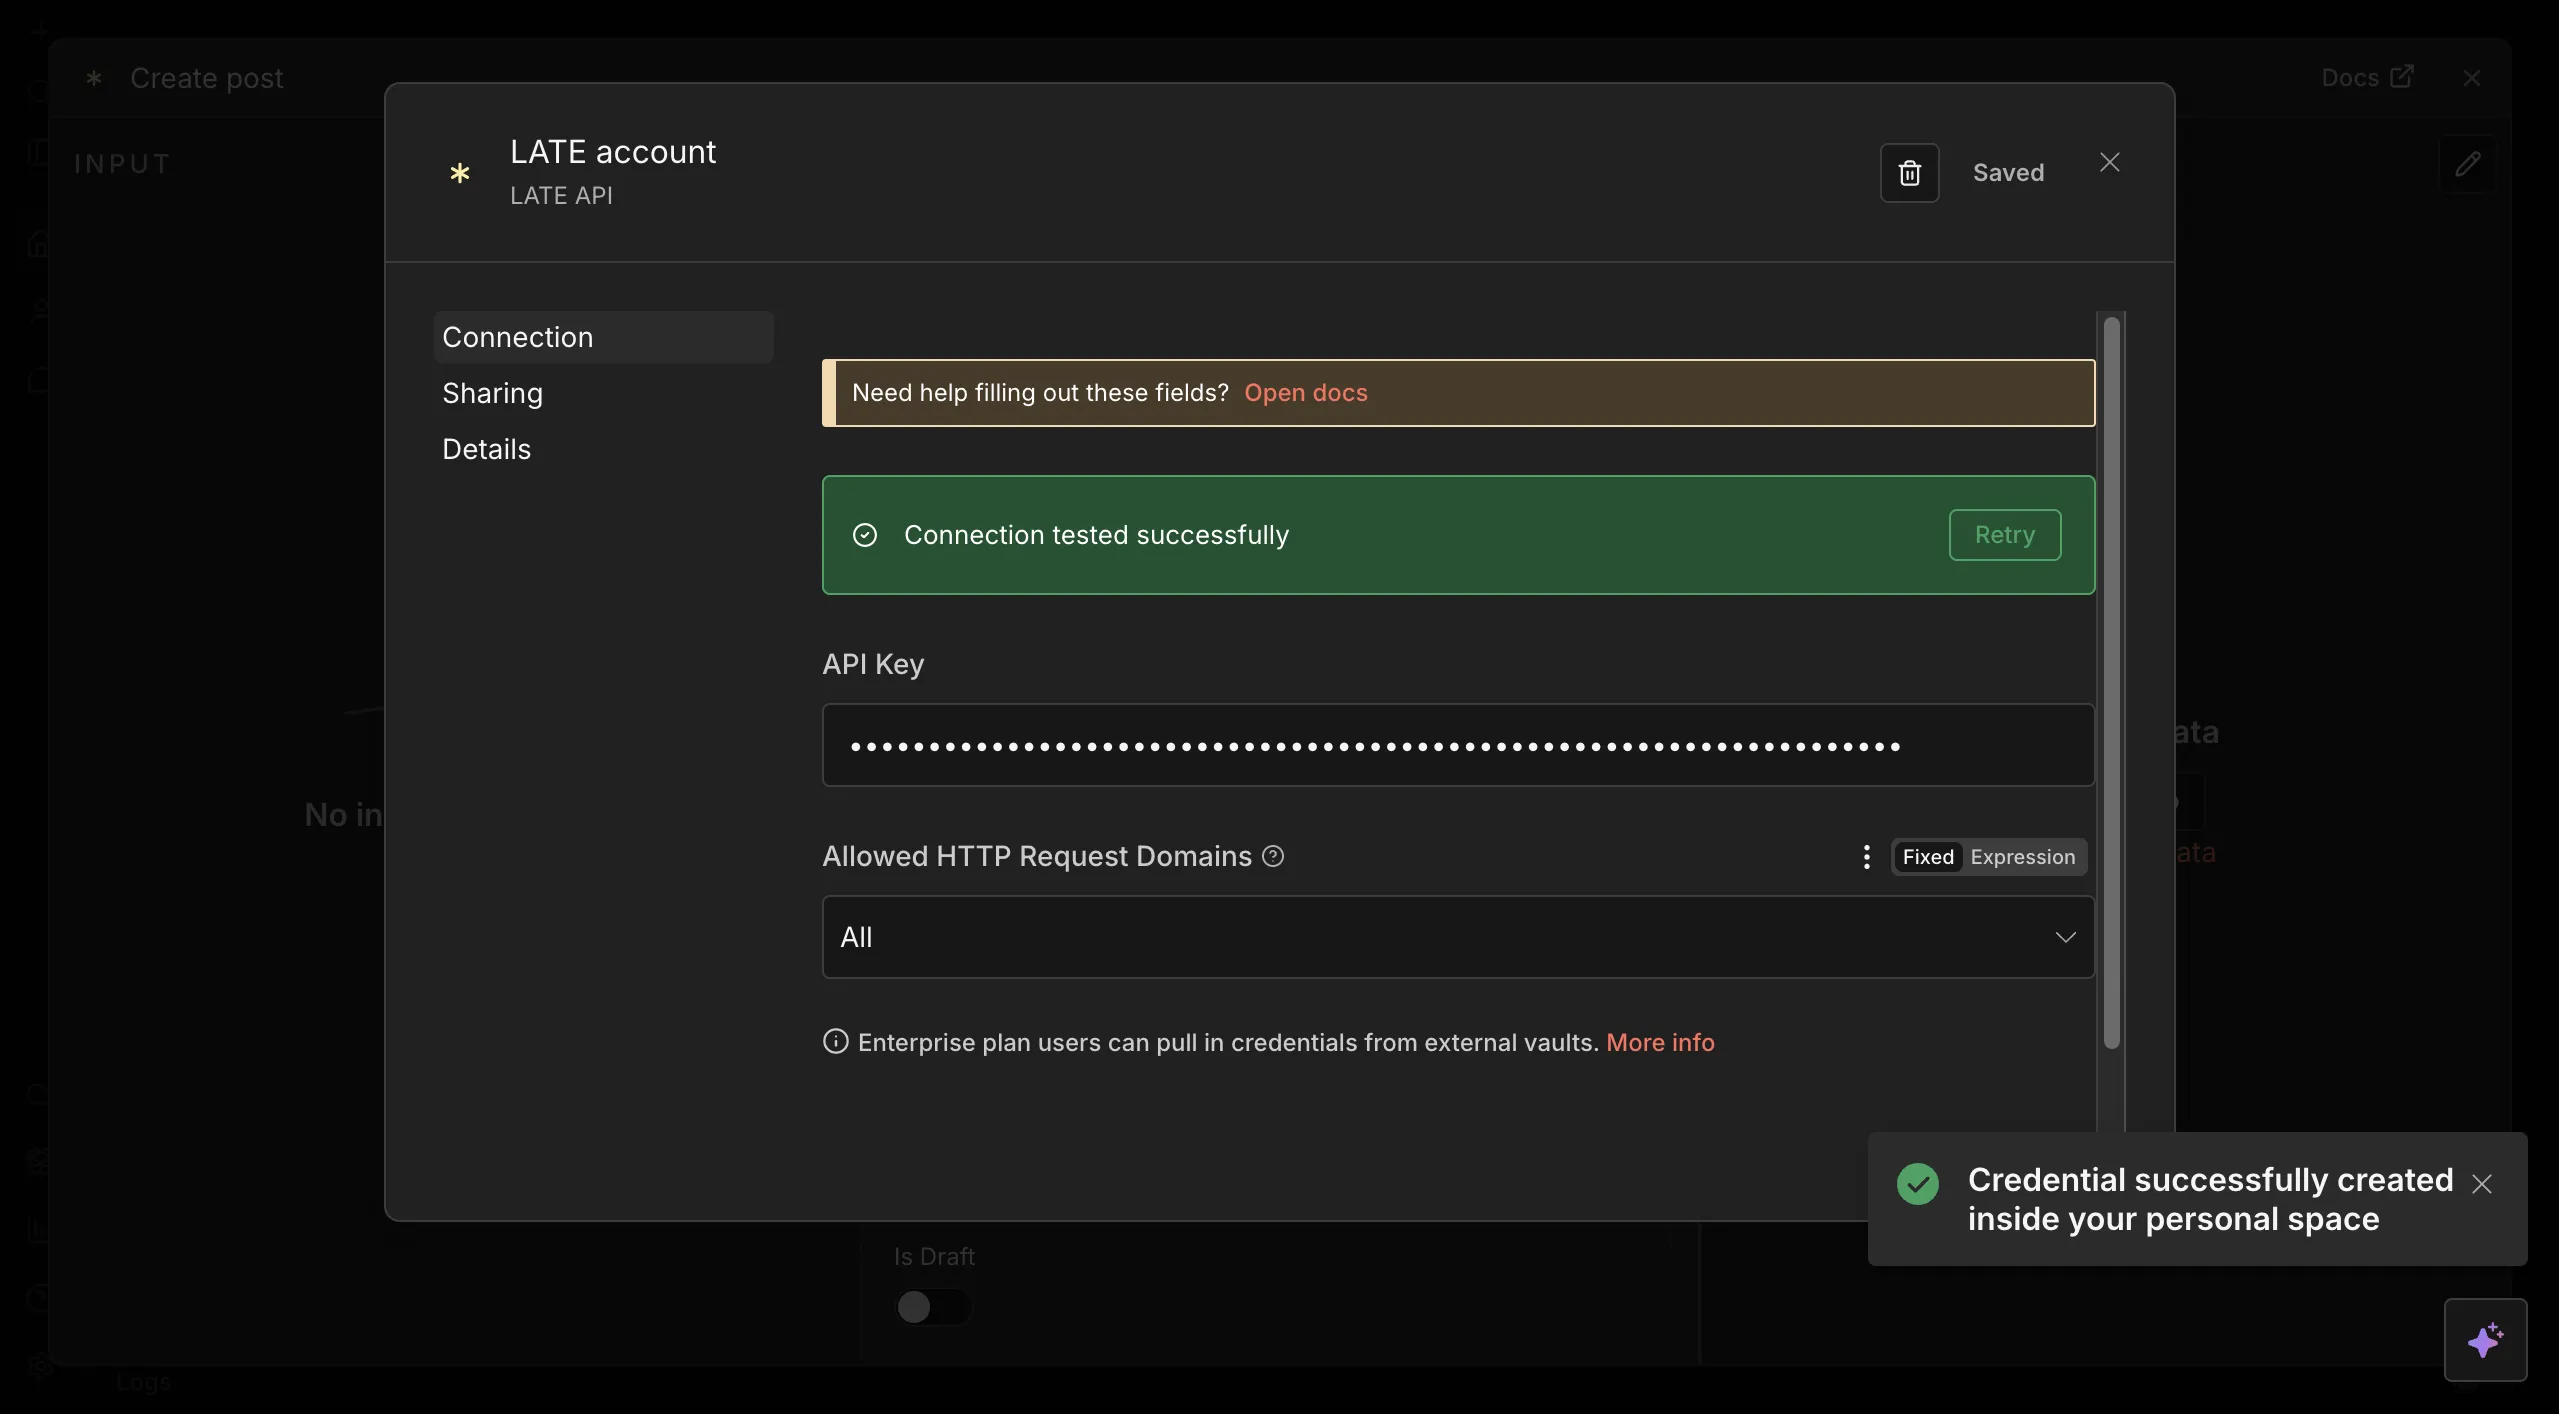Click the LATE account asterisk credential icon
This screenshot has width=2559, height=1414.
pos(459,172)
